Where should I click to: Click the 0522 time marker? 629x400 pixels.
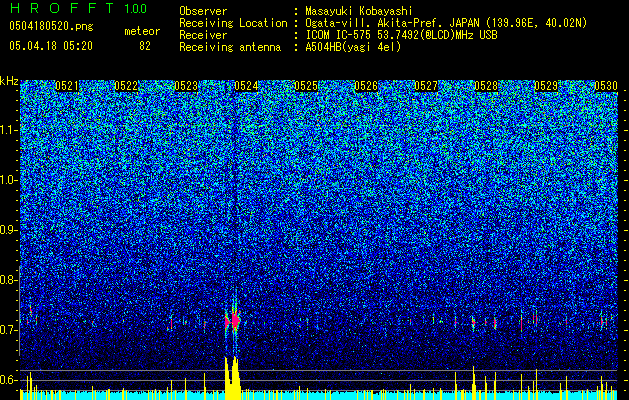[x=126, y=86]
